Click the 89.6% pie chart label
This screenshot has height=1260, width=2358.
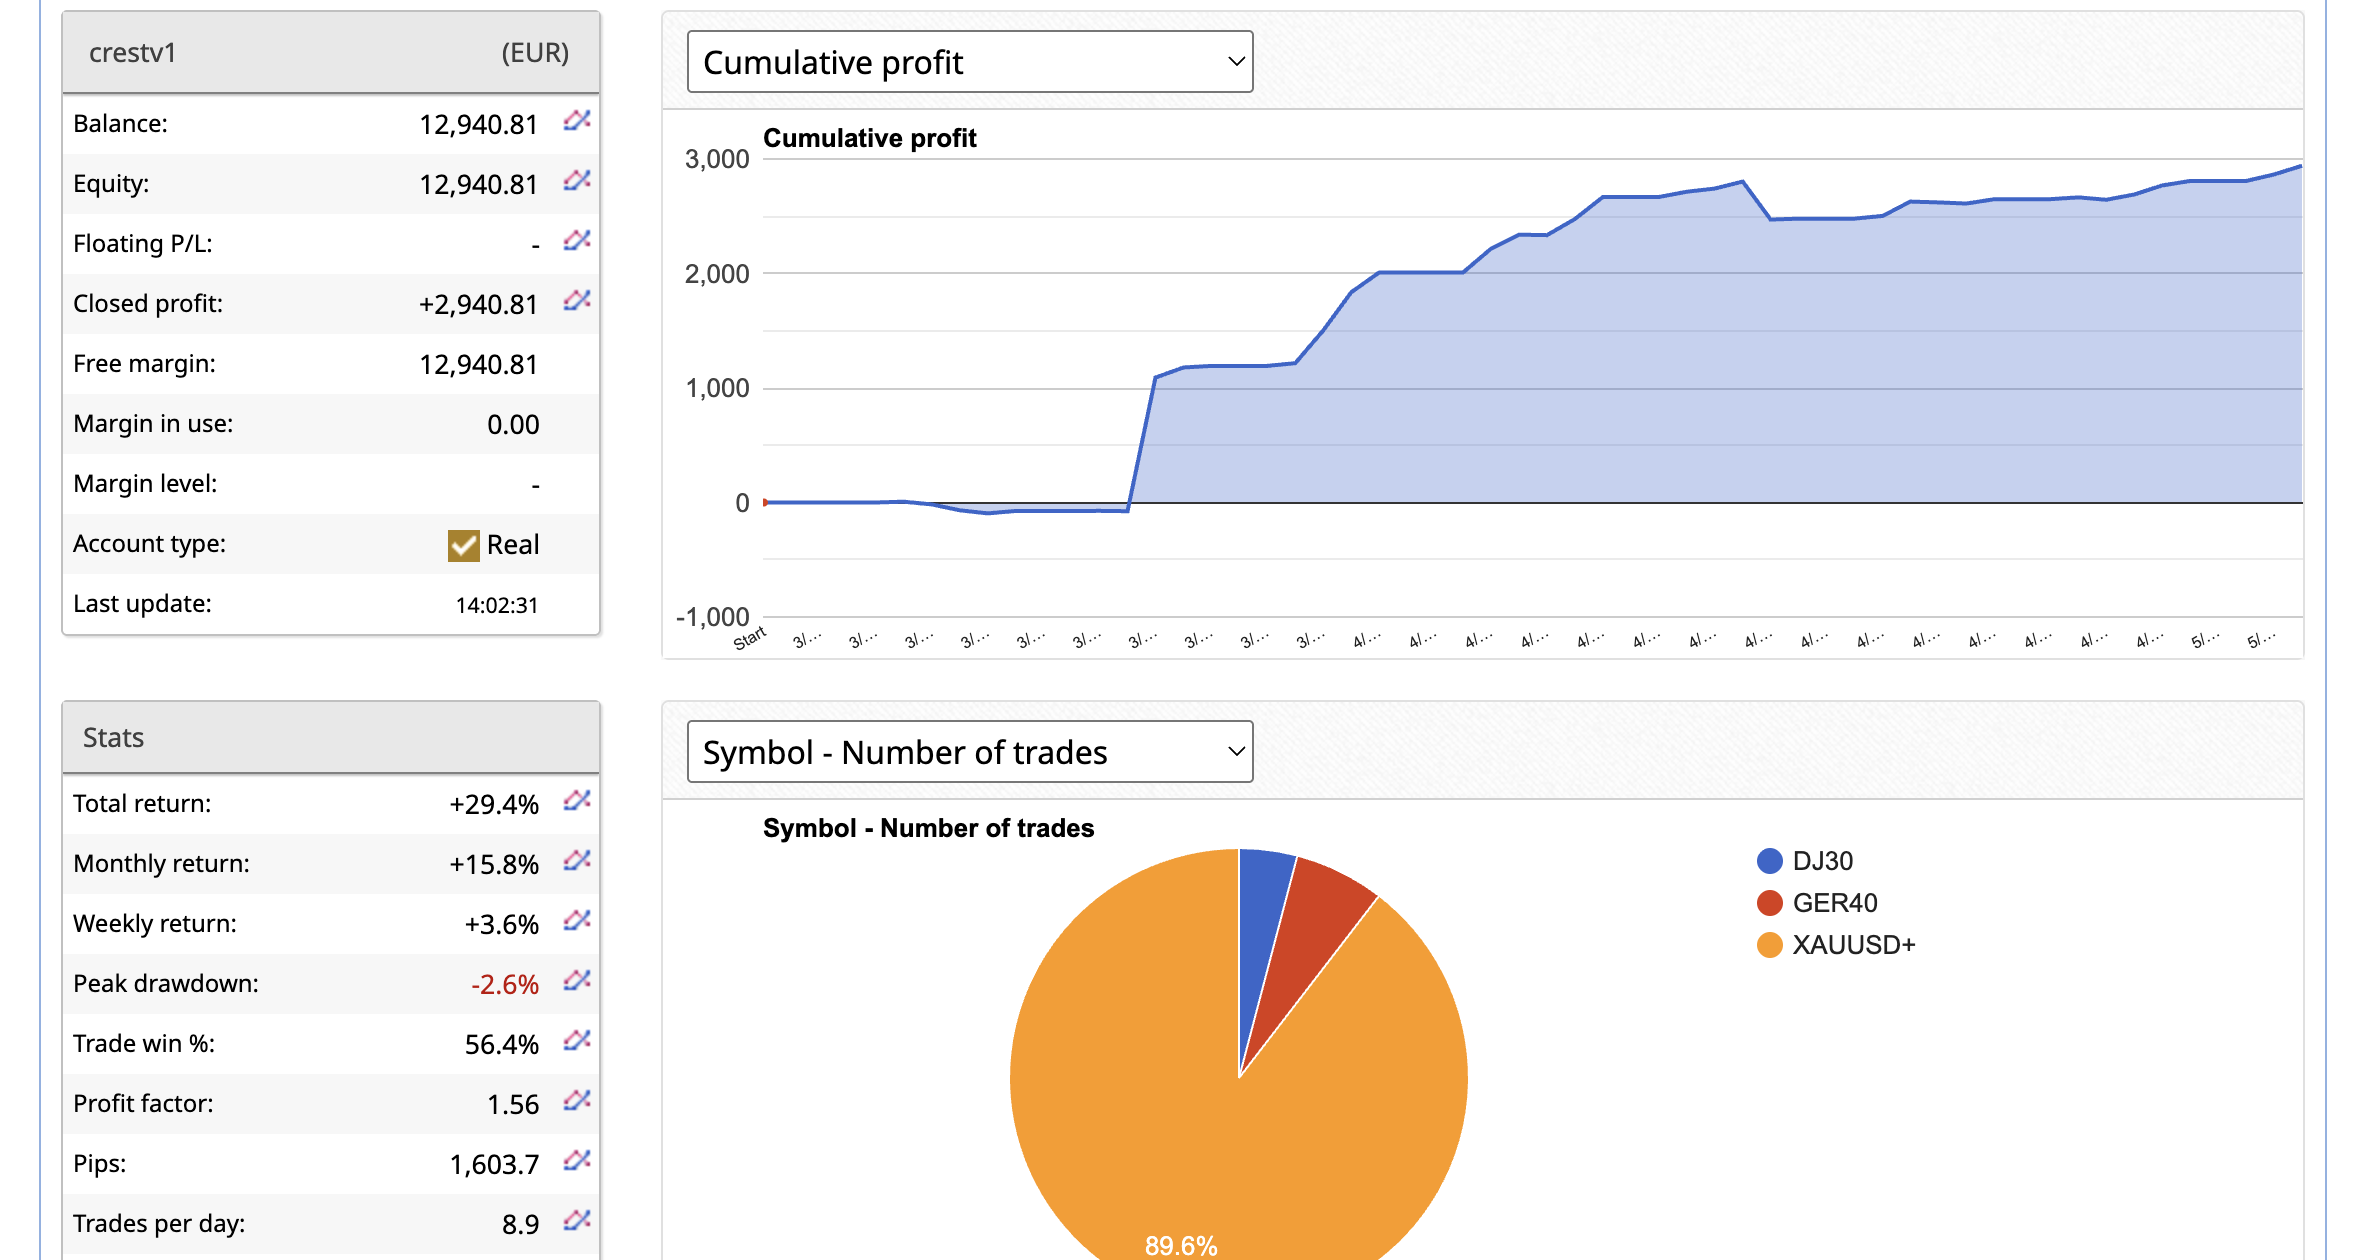(1181, 1245)
